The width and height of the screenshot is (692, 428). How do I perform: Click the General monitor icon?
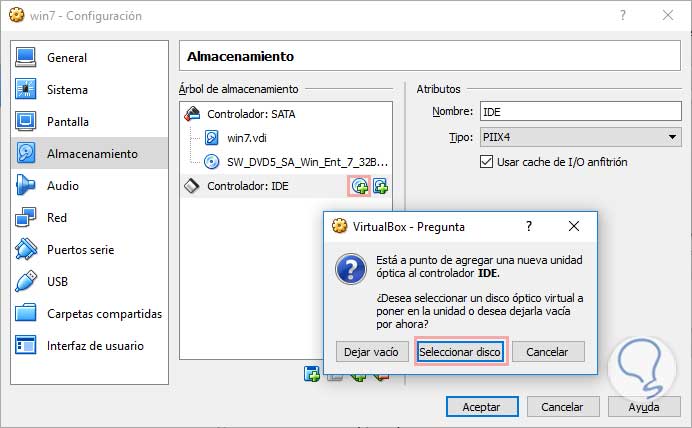(26, 57)
